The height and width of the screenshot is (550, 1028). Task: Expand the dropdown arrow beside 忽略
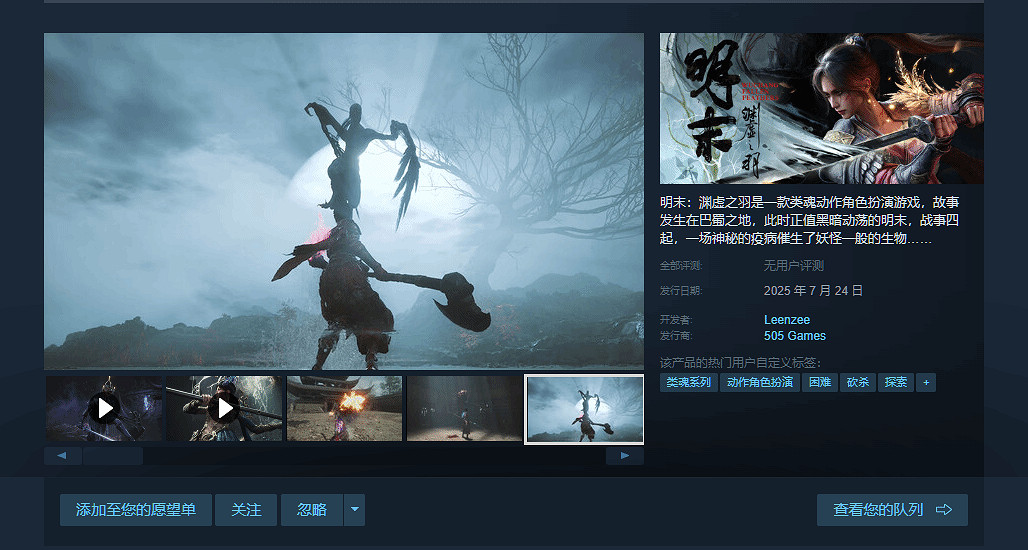click(354, 510)
